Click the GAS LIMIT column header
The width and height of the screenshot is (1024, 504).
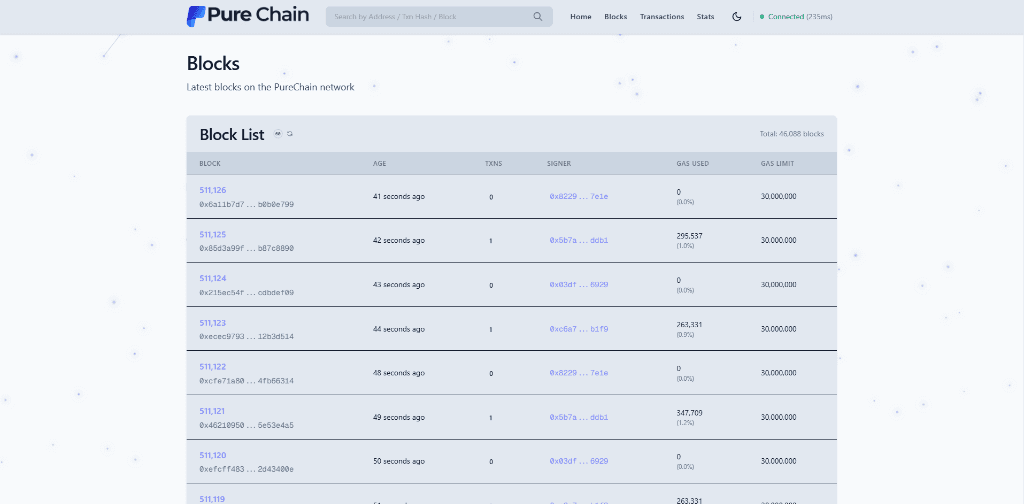(778, 164)
